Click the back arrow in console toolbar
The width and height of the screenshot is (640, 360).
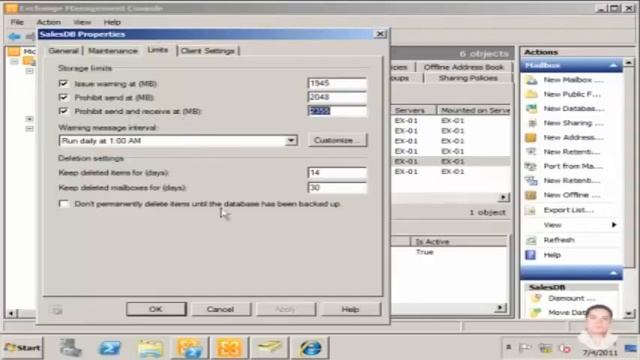[14, 37]
